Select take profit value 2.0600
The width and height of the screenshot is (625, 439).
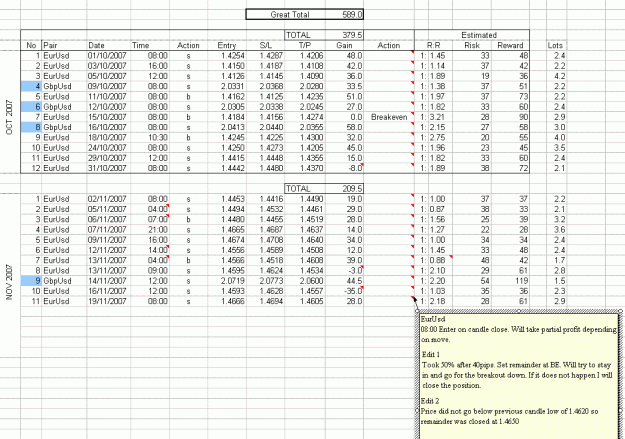point(305,281)
